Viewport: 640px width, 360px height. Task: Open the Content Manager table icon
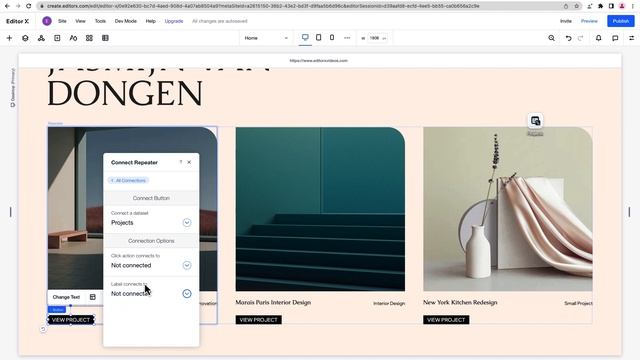coord(105,38)
